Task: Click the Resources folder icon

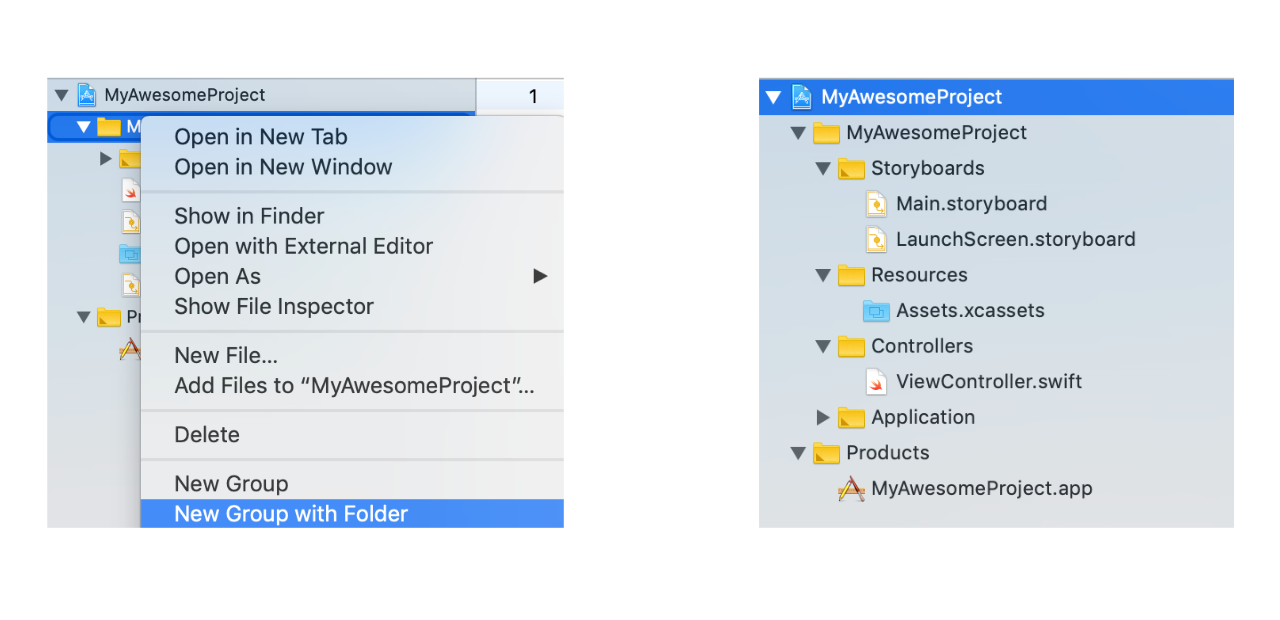Action: (852, 275)
